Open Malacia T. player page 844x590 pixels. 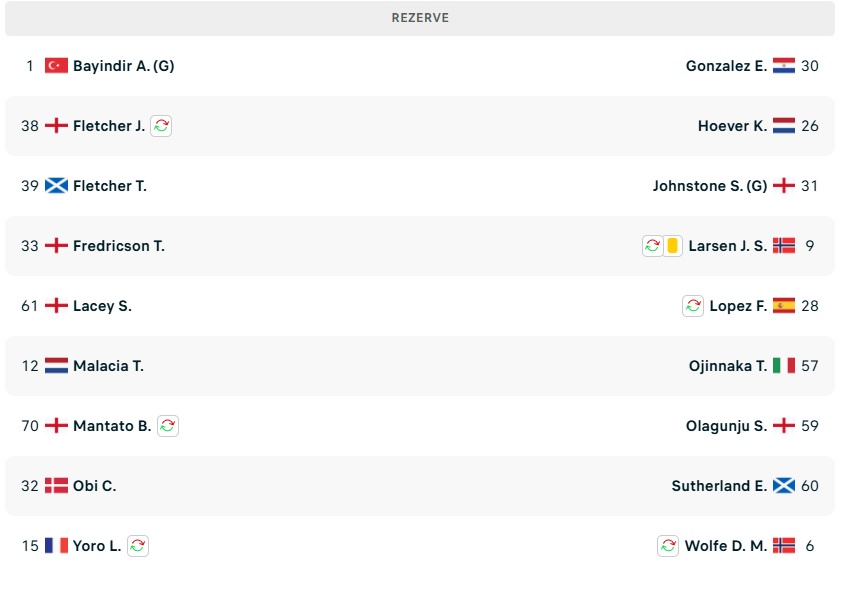[x=108, y=366]
